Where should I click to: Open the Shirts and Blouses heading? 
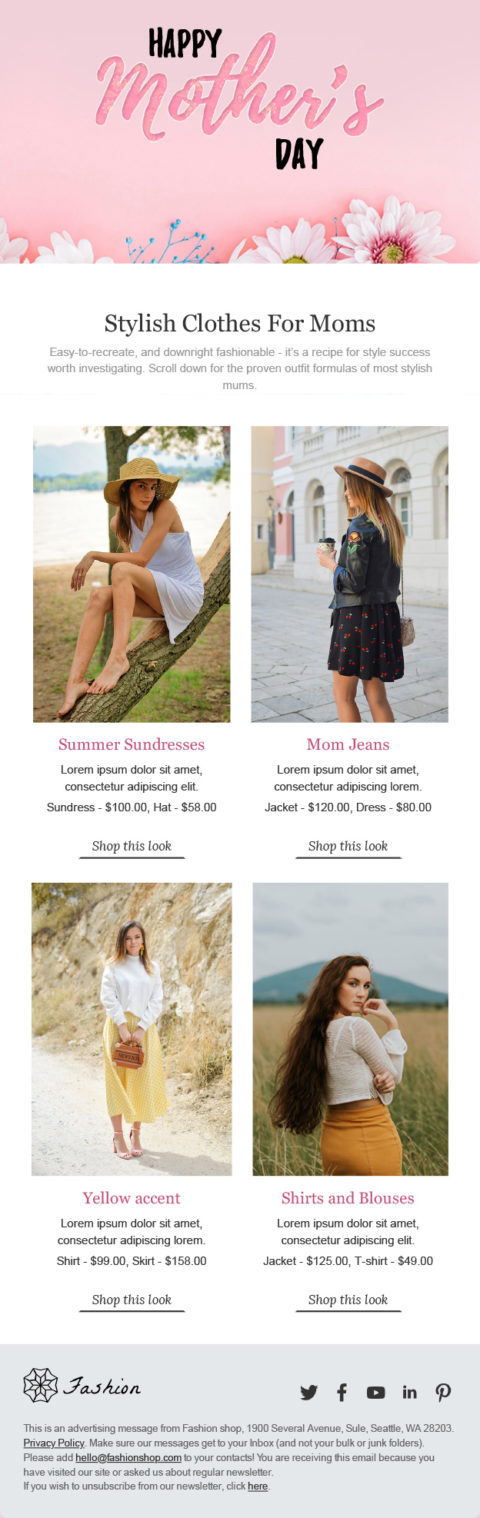coord(348,1198)
